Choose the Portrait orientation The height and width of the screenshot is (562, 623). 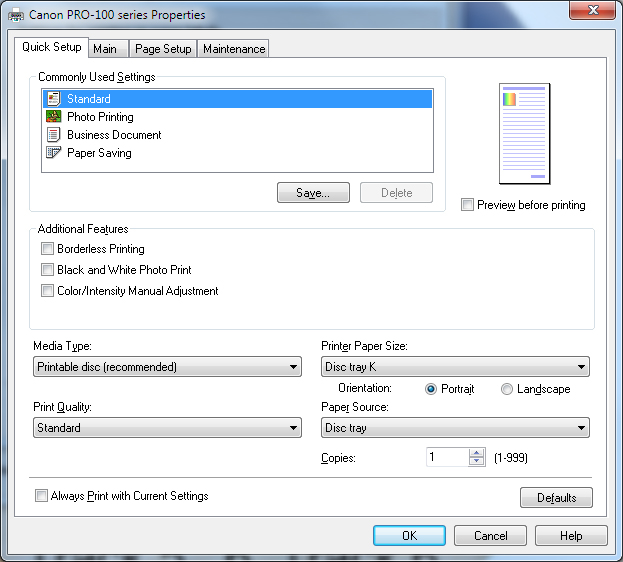click(431, 389)
